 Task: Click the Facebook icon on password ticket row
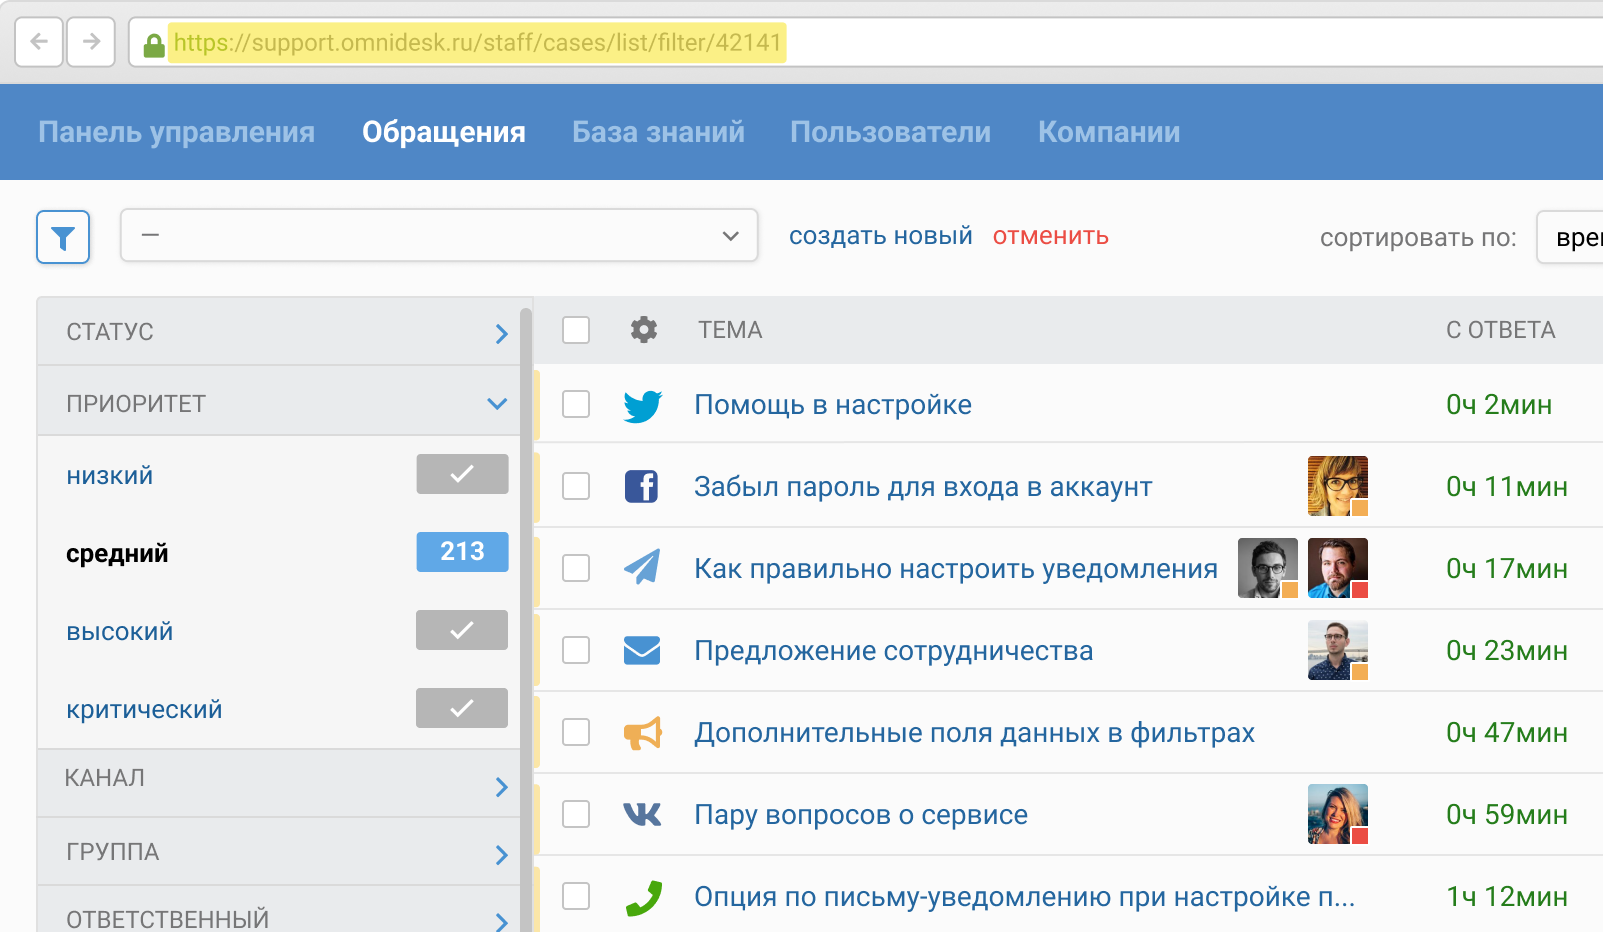[641, 487]
